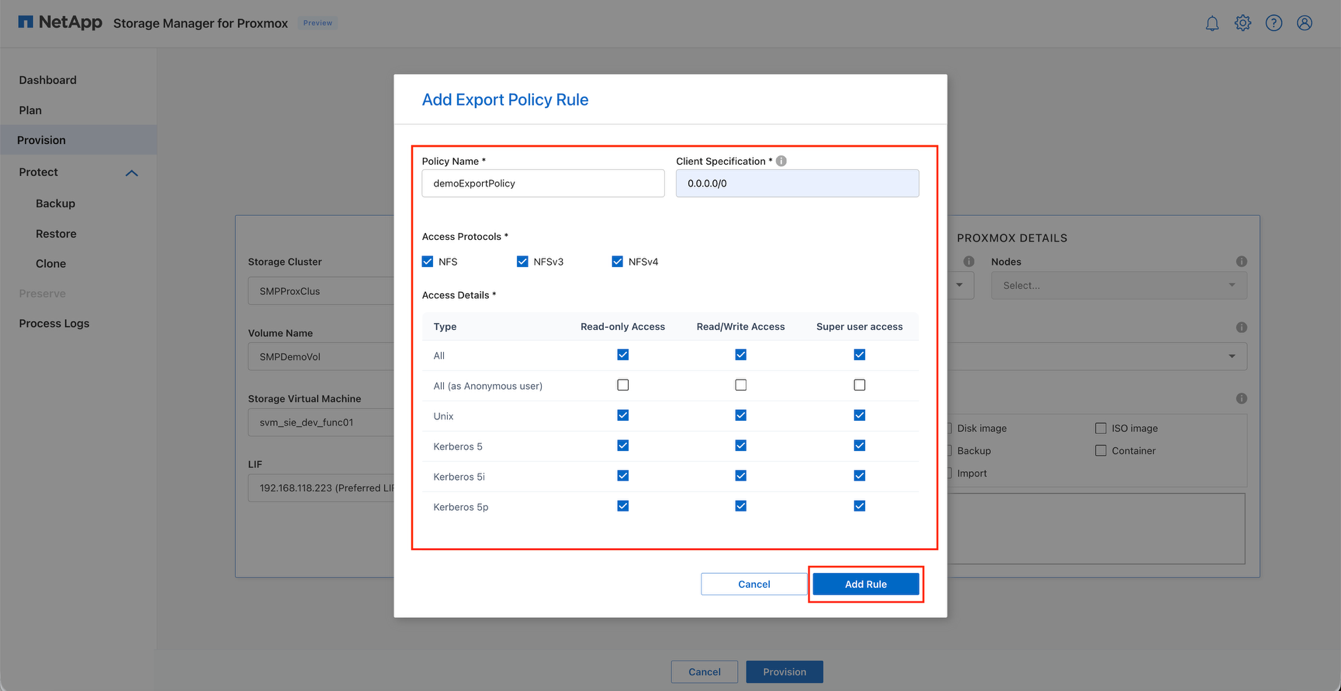Click the help question mark icon

click(x=1274, y=22)
